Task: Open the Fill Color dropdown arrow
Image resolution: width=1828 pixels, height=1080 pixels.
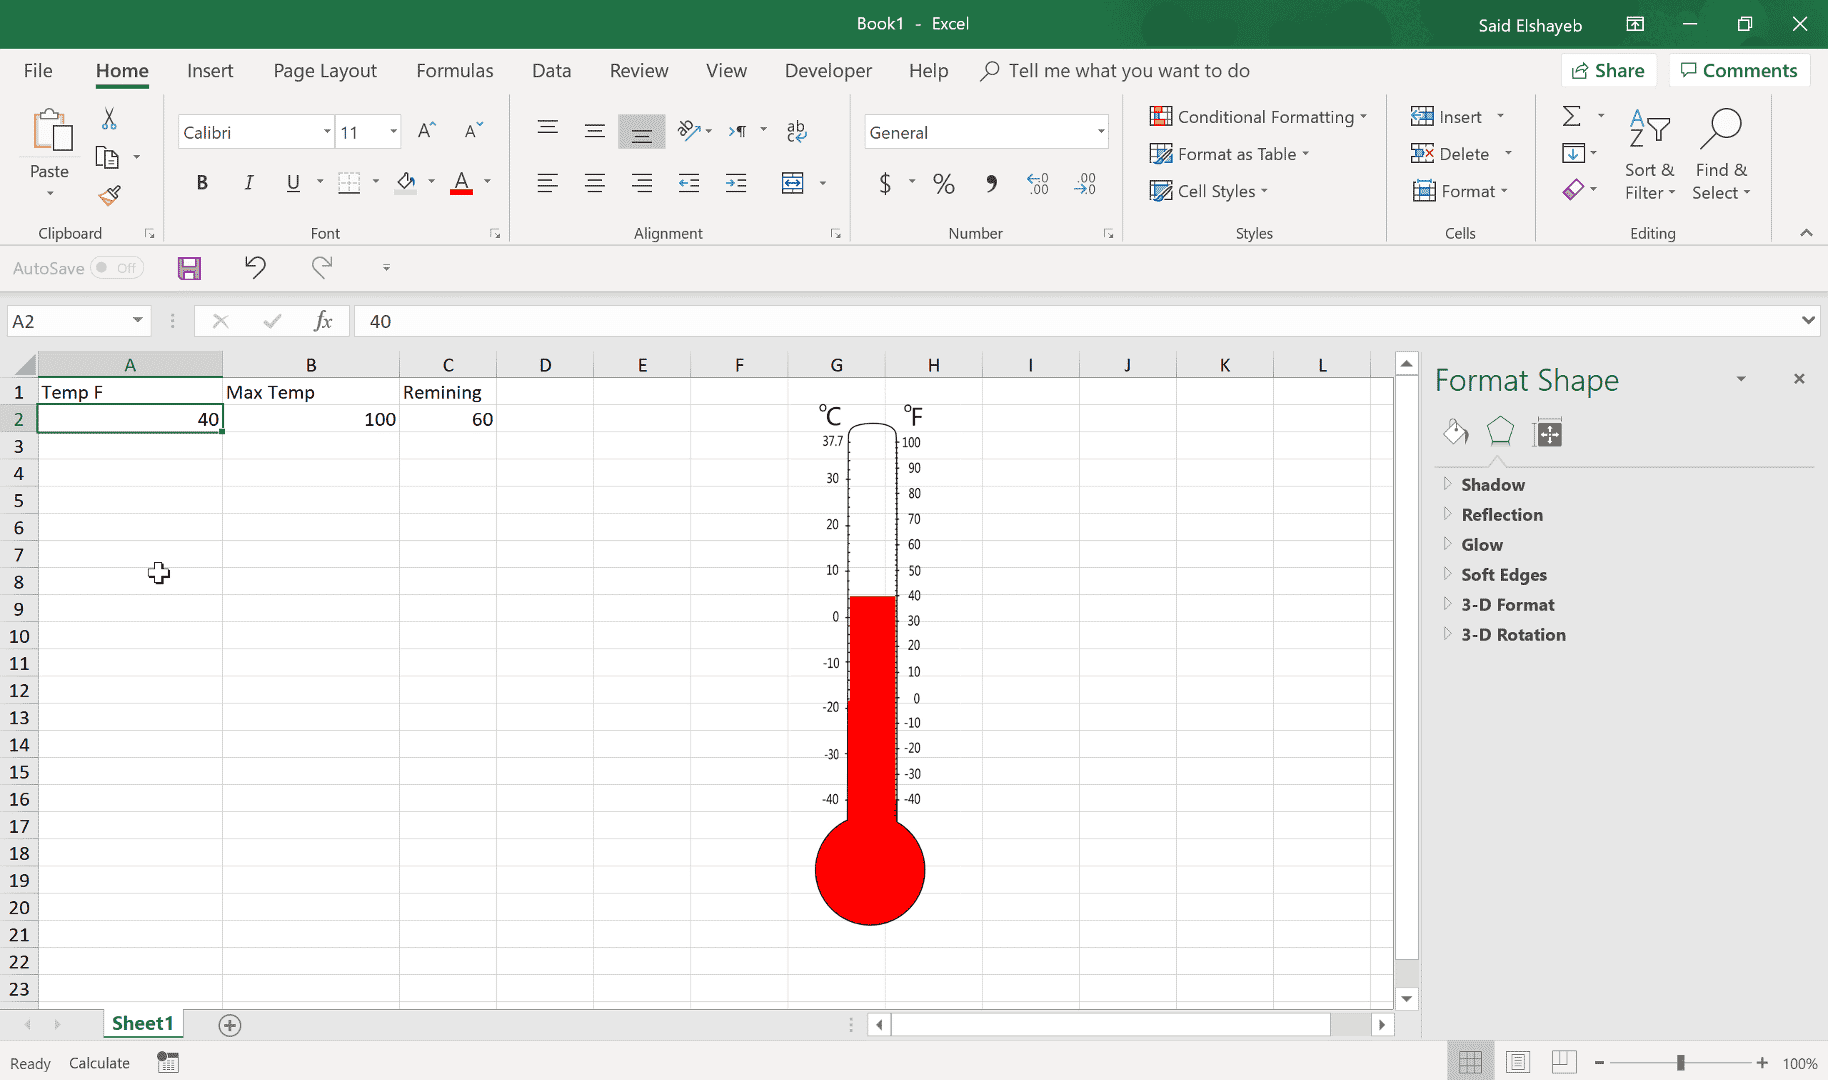Action: [x=432, y=182]
